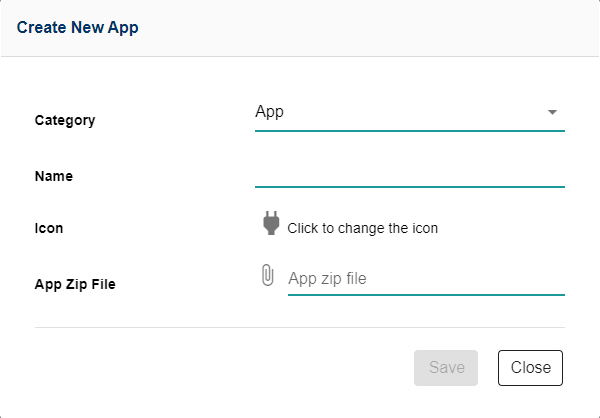Expand the Category dropdown arrow

point(552,112)
